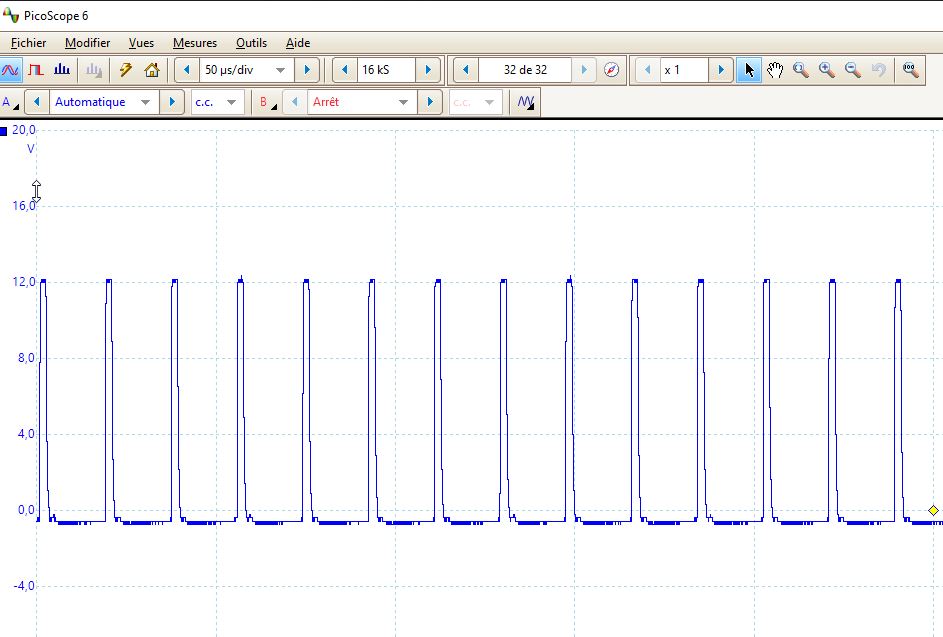Increase the x 1 zoom factor
The height and width of the screenshot is (637, 943).
point(721,70)
